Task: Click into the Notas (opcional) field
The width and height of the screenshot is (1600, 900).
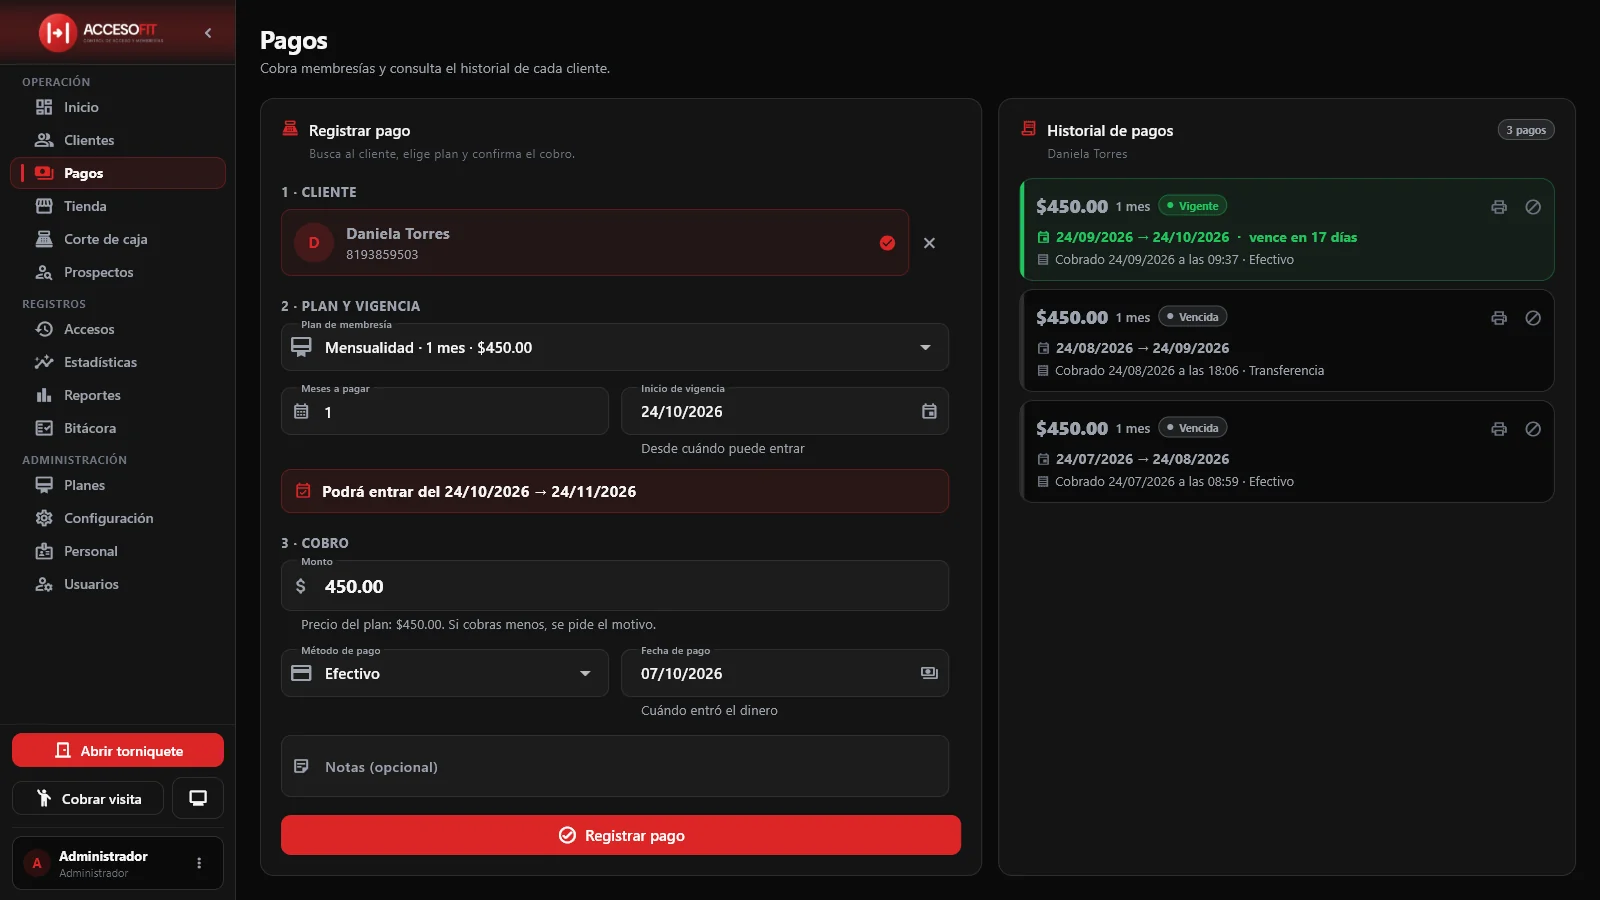Action: [615, 766]
